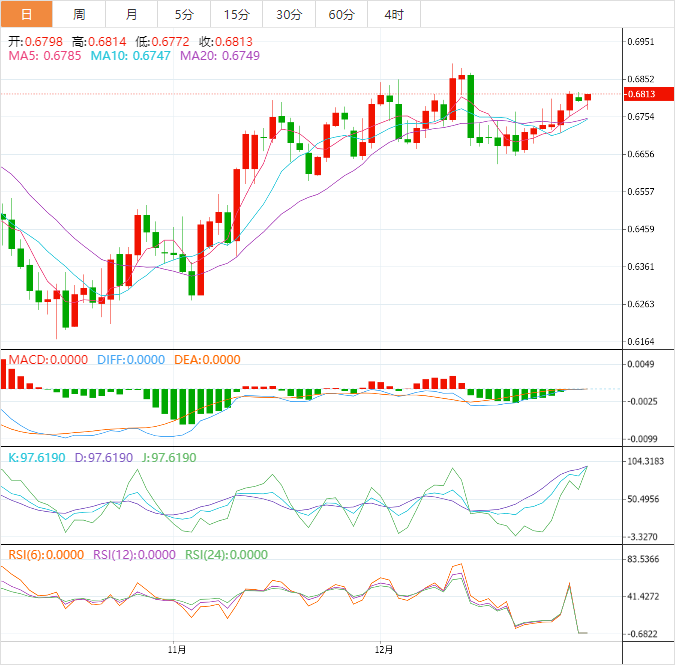Click the 11月 marker on the time axis
The image size is (679, 669).
coord(176,648)
